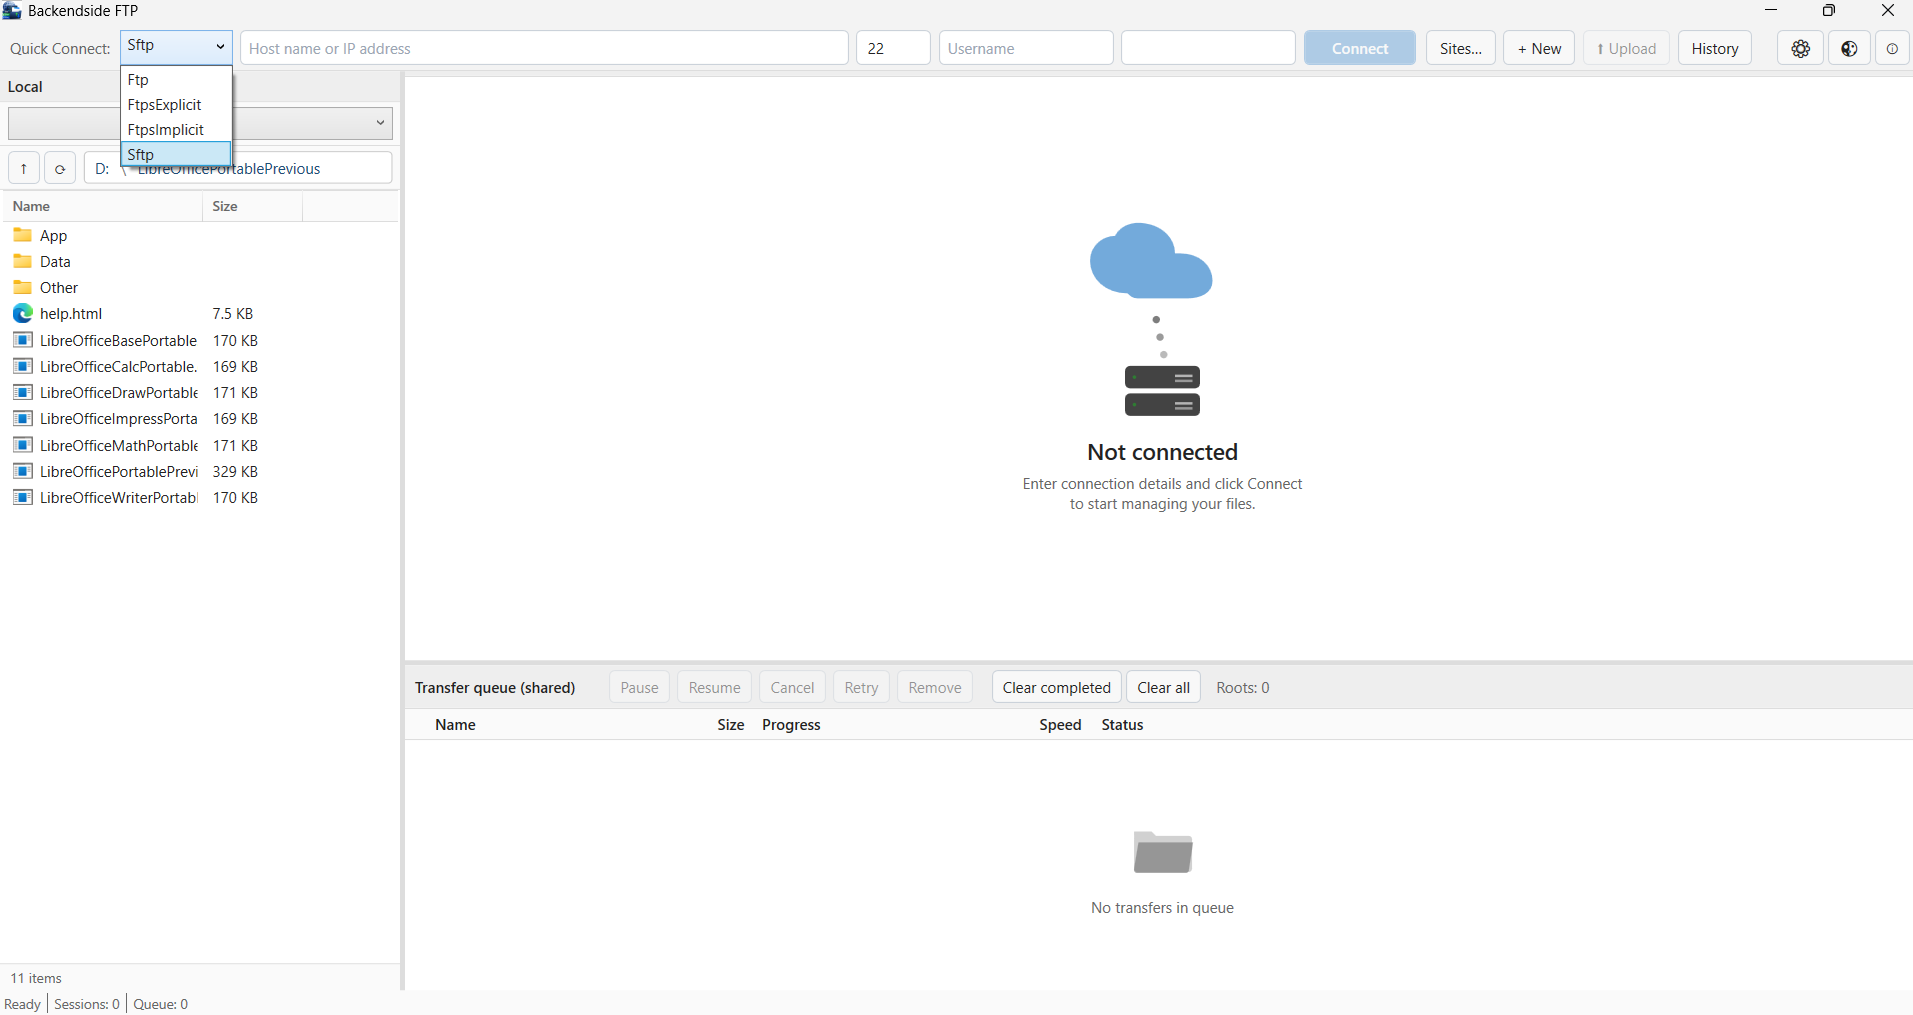Viewport: 1913px width, 1015px height.
Task: Choose FtpsExplicit from the protocol list
Action: (x=176, y=105)
